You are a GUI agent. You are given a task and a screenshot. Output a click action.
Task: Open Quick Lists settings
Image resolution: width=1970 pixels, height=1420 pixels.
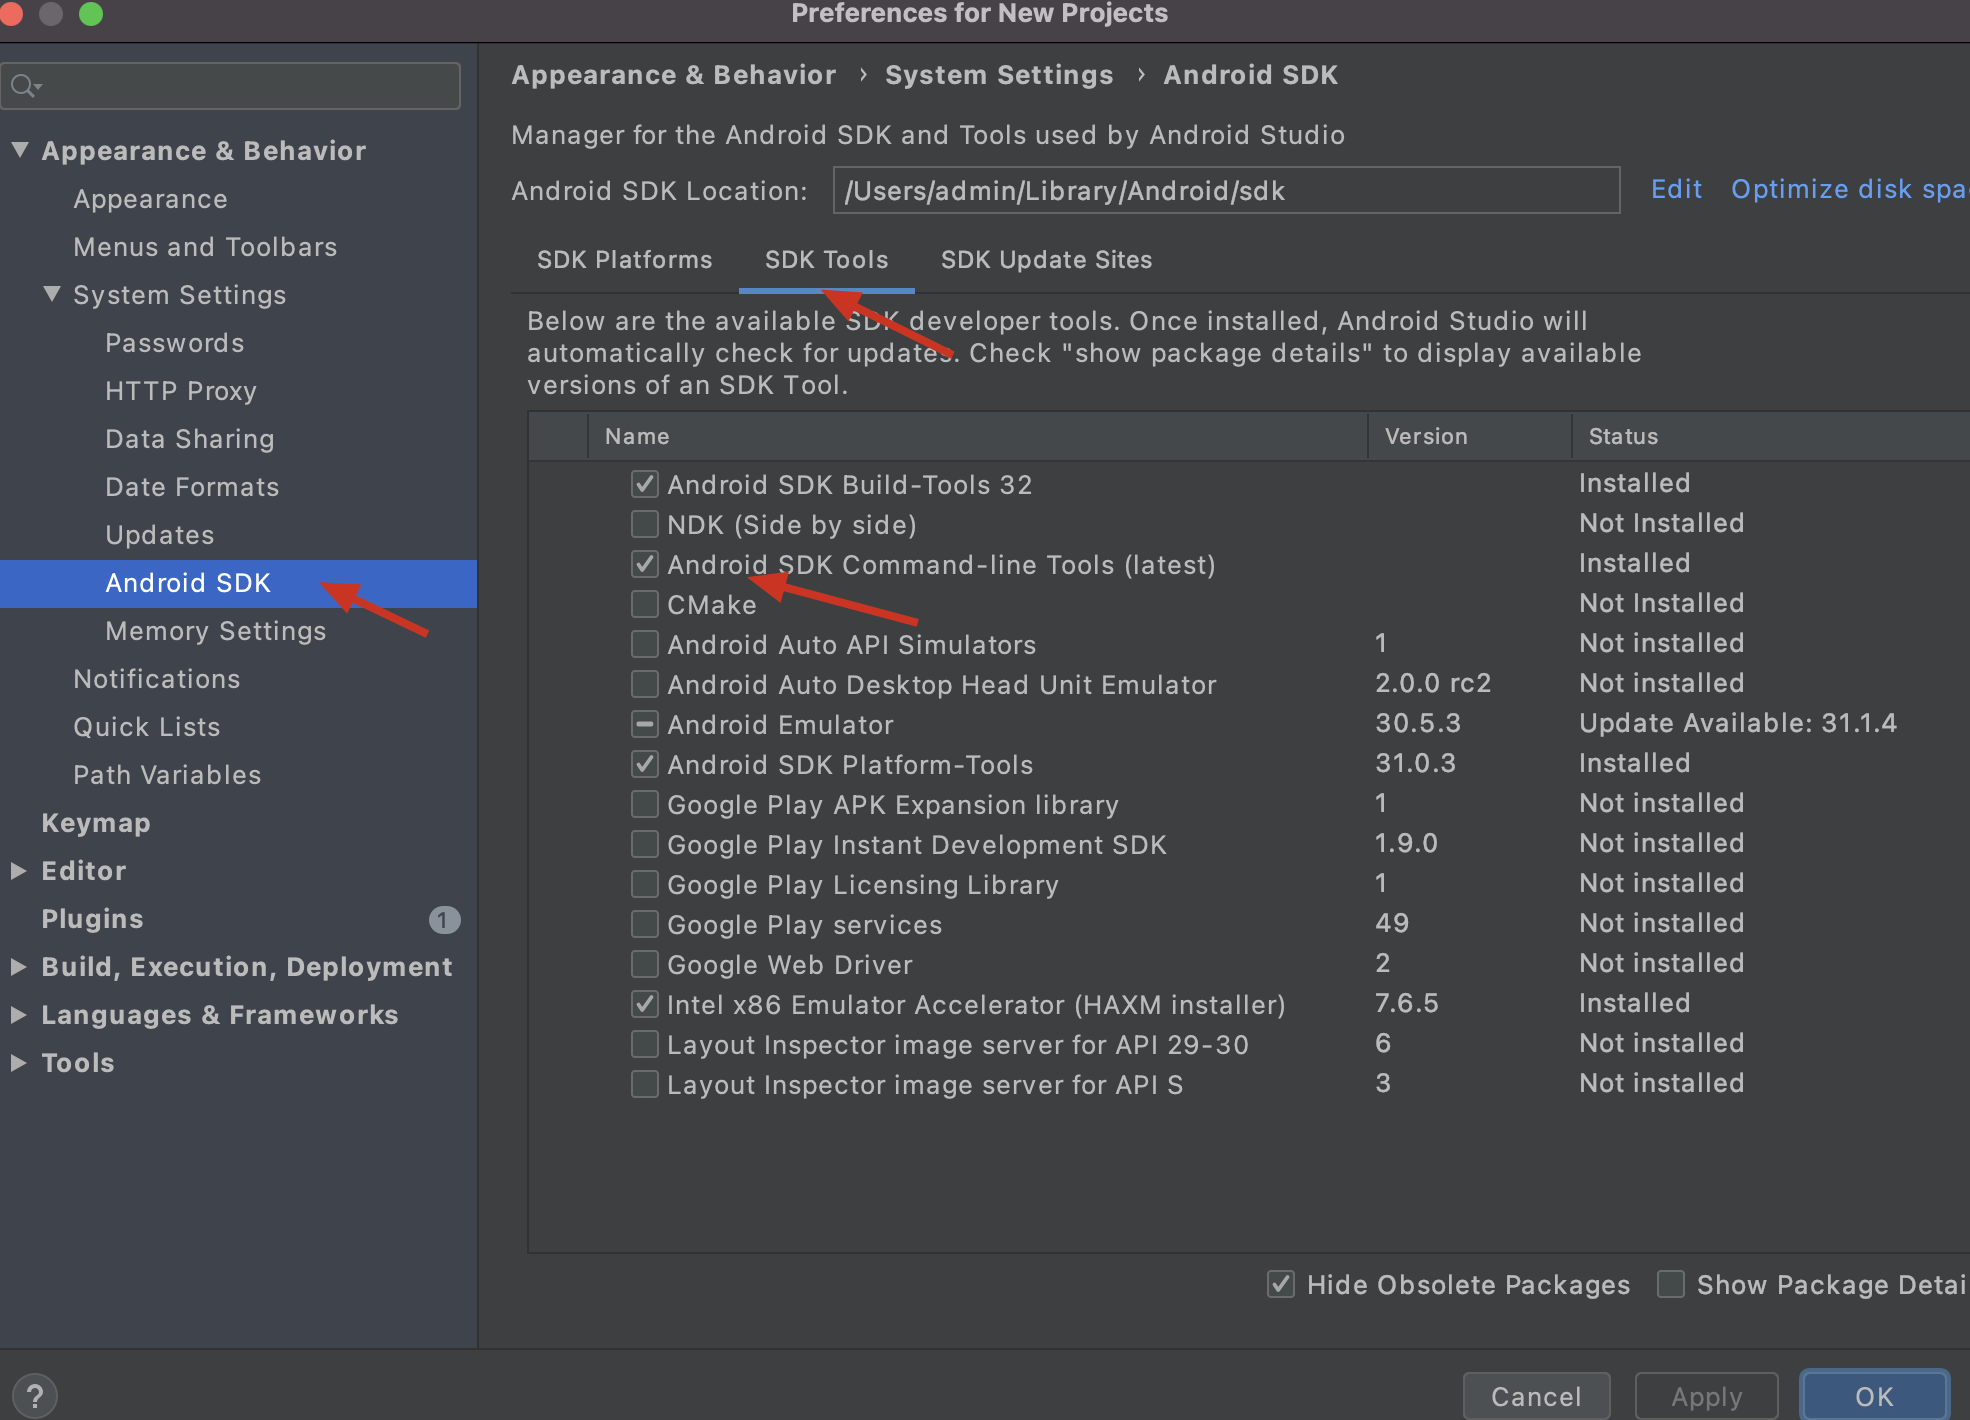click(147, 727)
